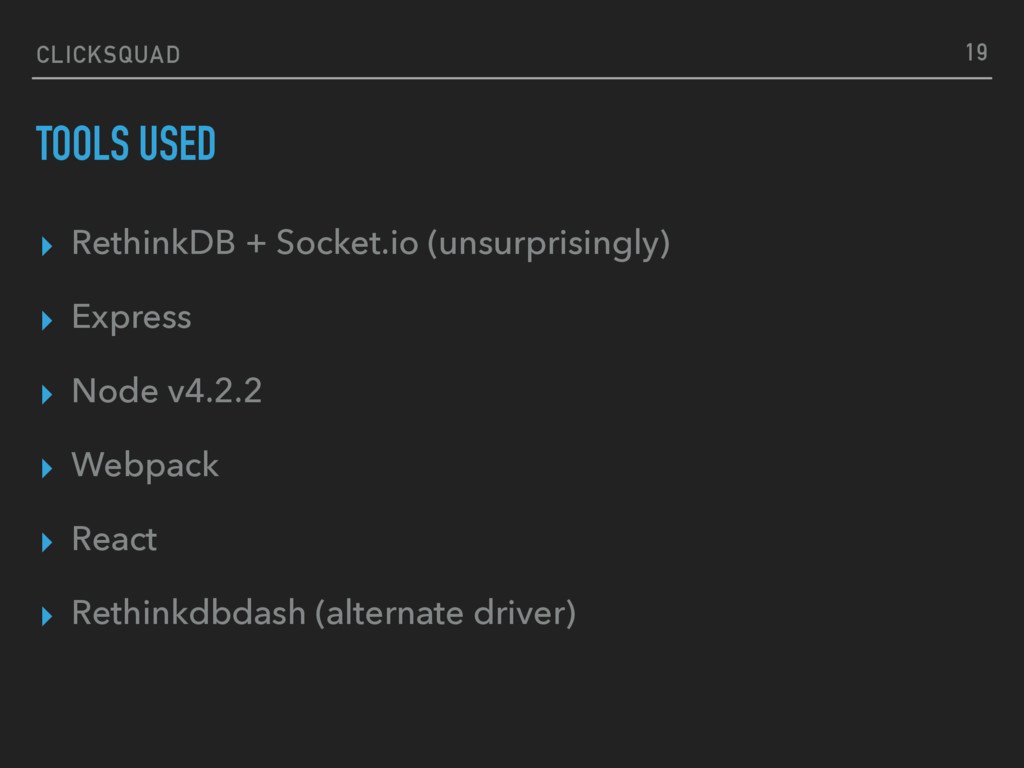Screen dimensions: 1024x768
Task: Click the plus sign between RethinkDB and Socket.io
Action: (256, 244)
